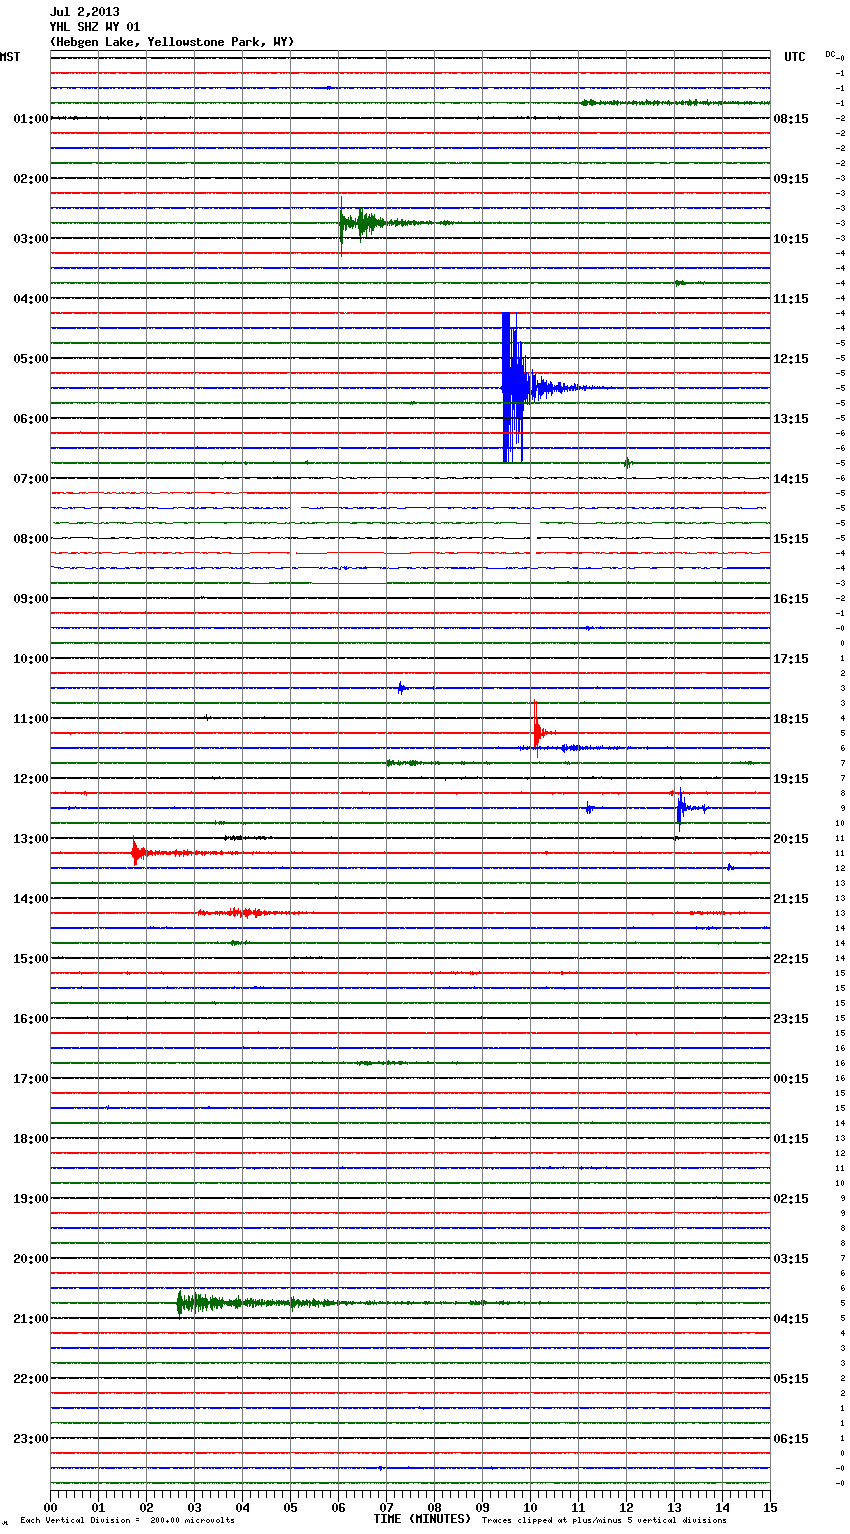850x1534 pixels.
Task: Select the station code "YHL SHZ WY 01"
Action: 95,27
